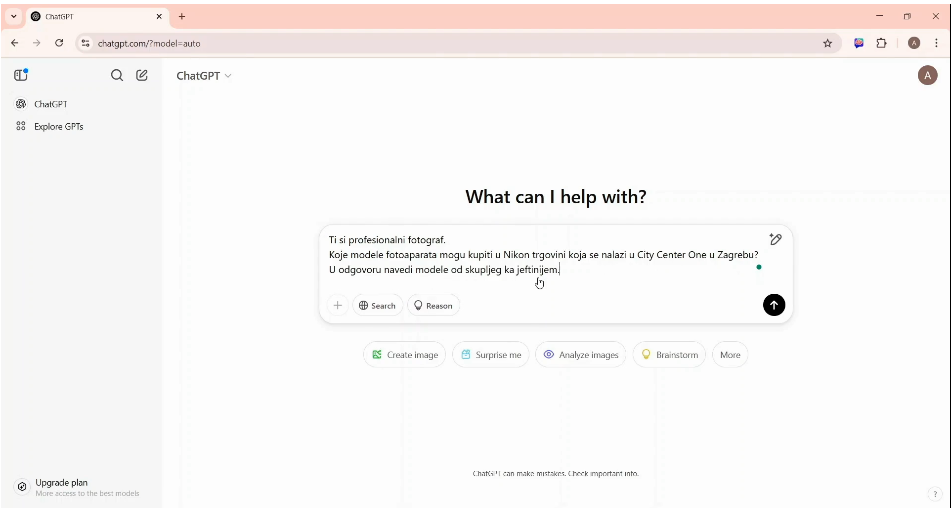This screenshot has width=951, height=508.
Task: Show More suggestion chips
Action: 730,355
